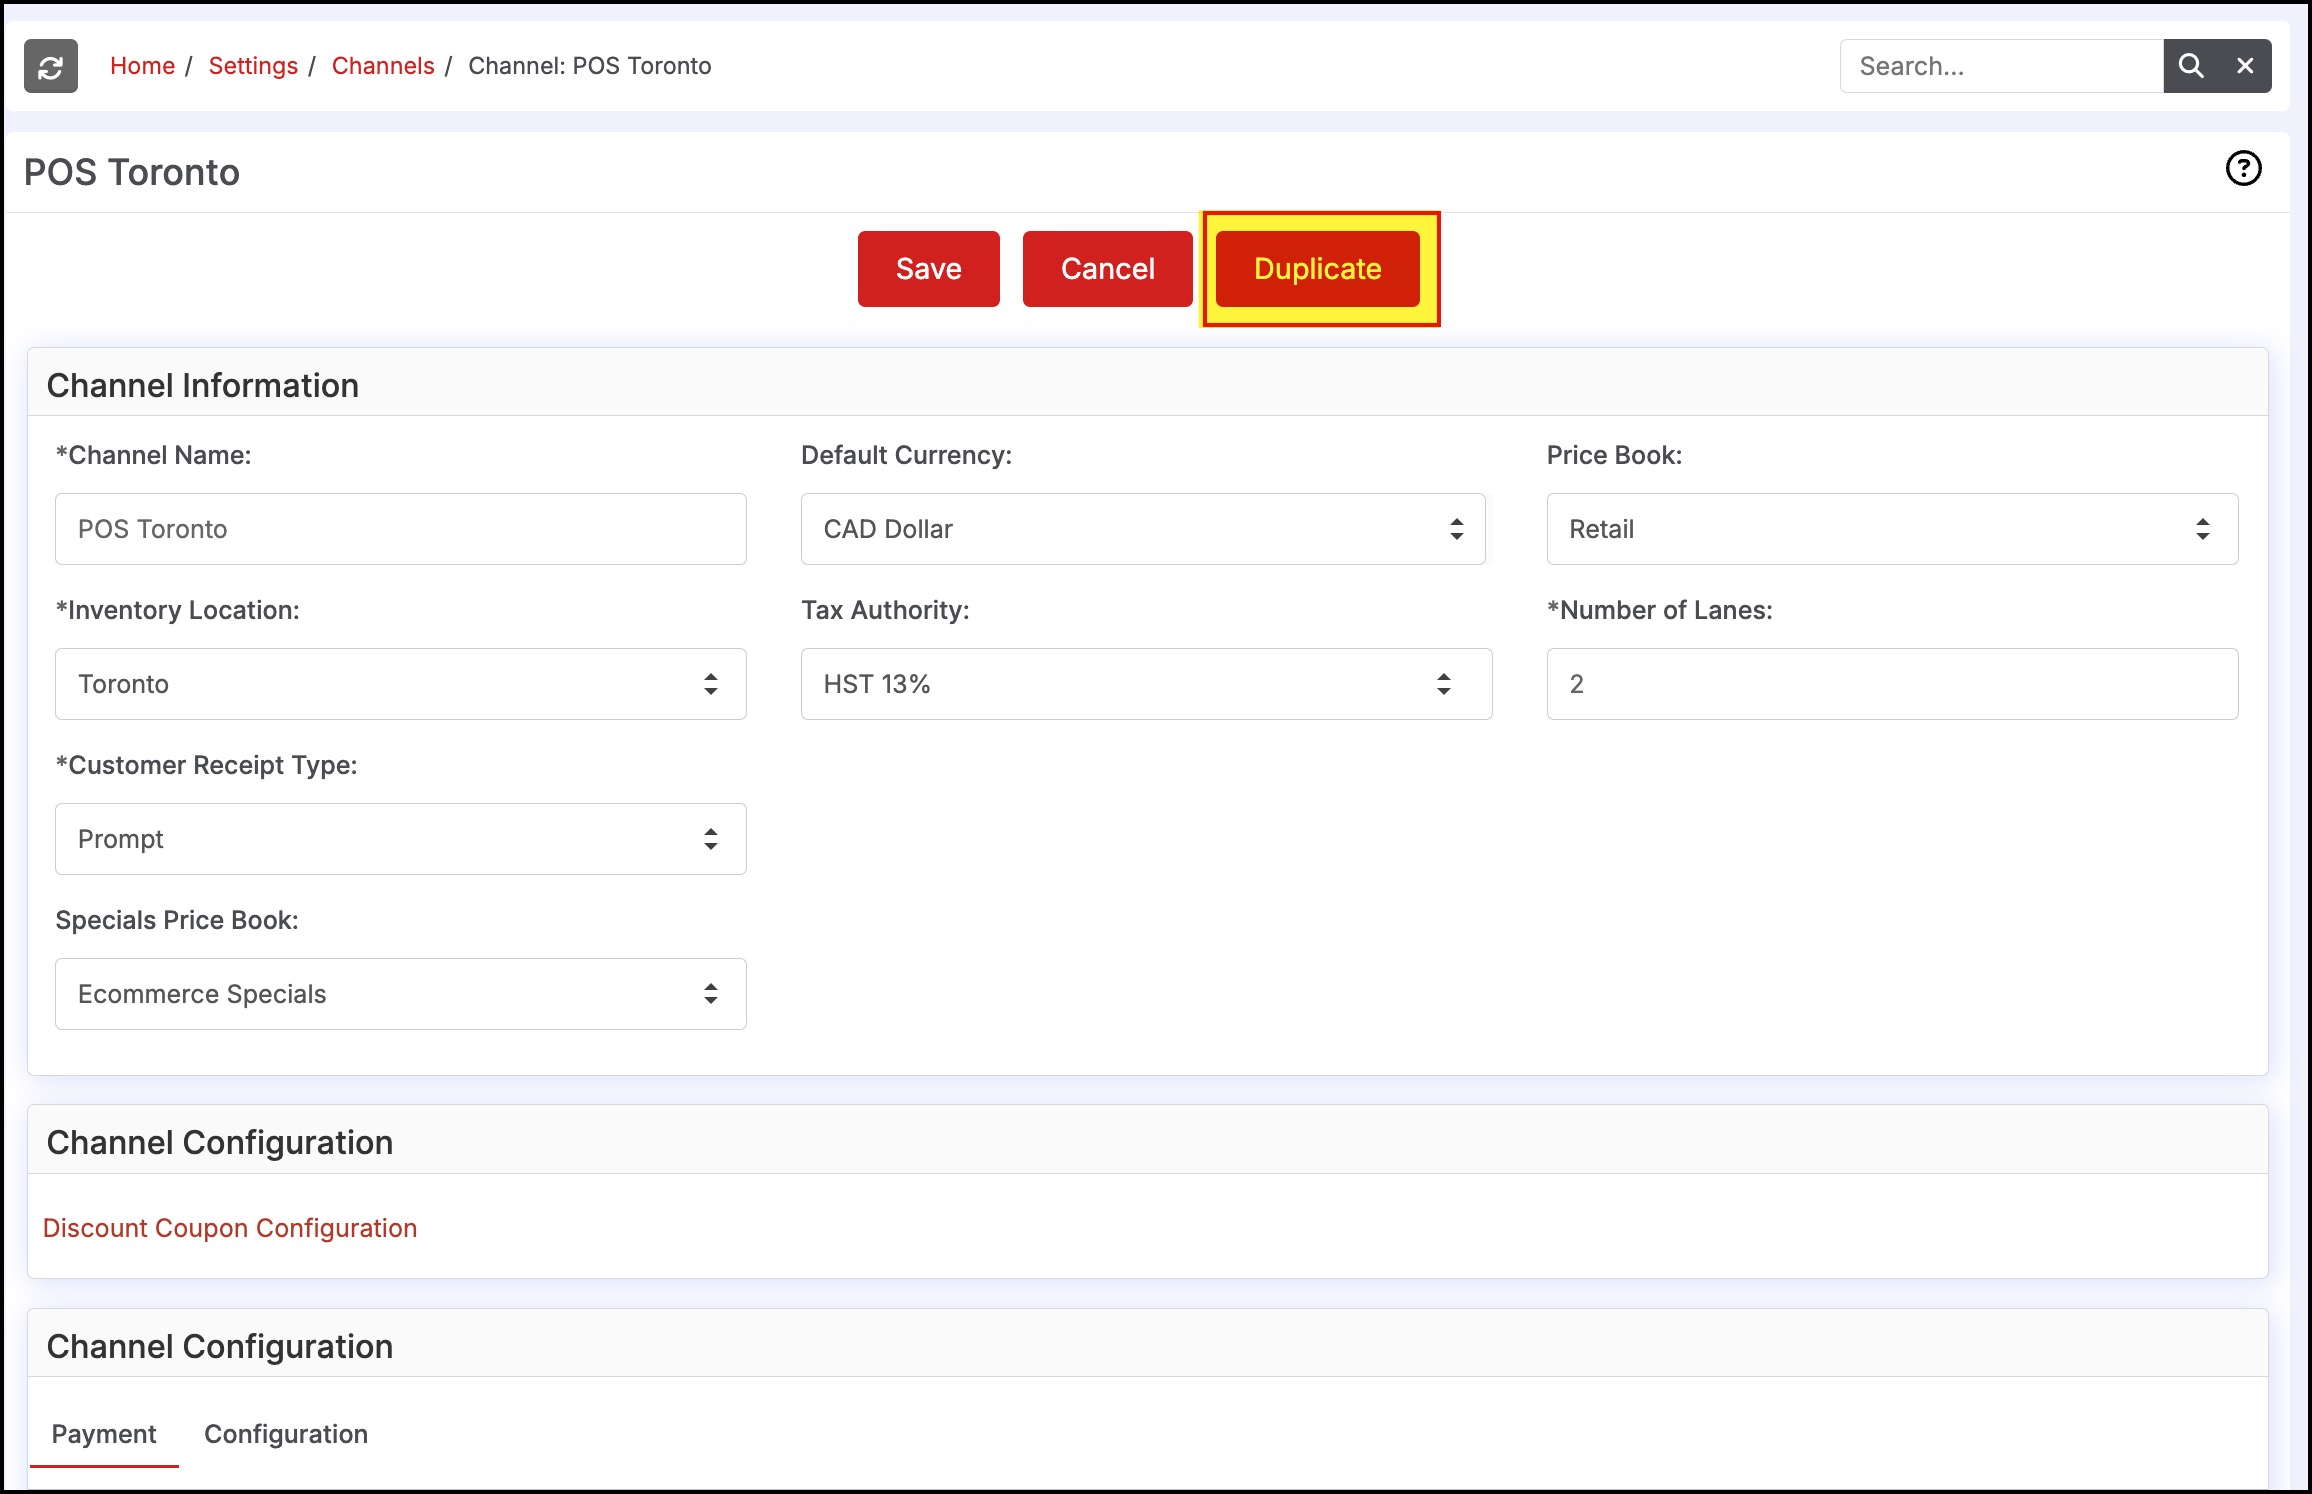Screen dimensions: 2312x1494
Task: Click the 'POS Toronto' page heading
Action: point(132,172)
